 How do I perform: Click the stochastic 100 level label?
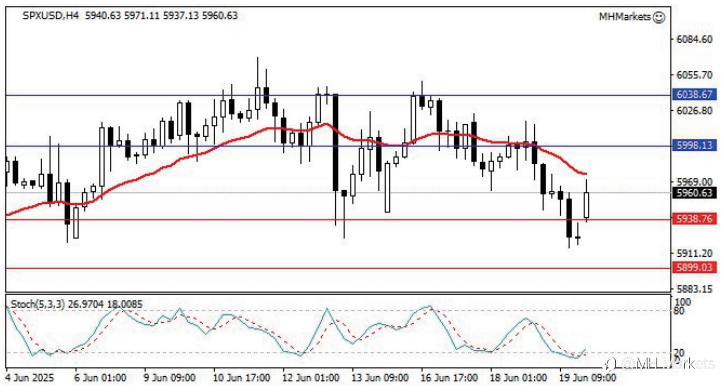point(683,302)
